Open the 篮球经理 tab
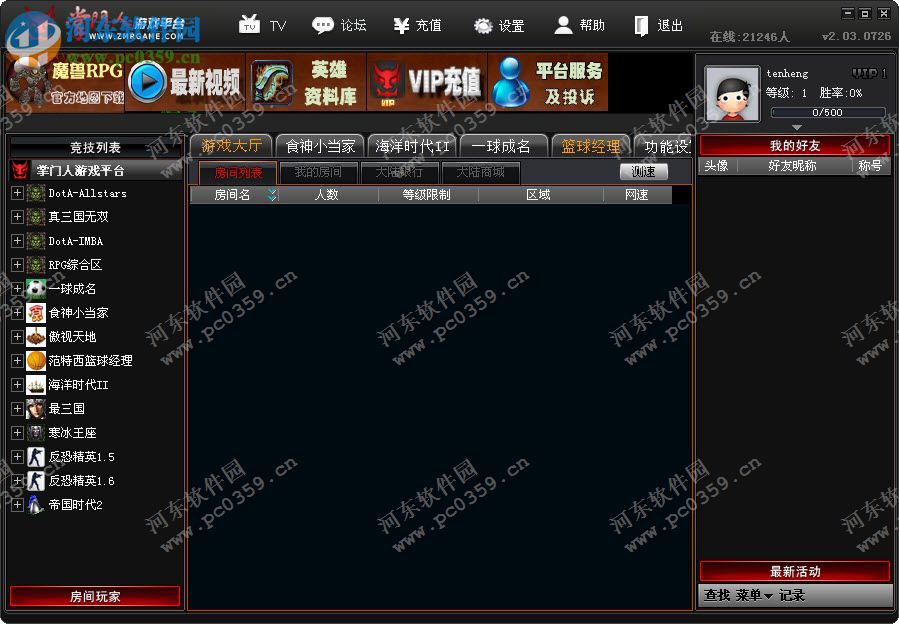Viewport: 899px width, 624px height. (x=591, y=144)
